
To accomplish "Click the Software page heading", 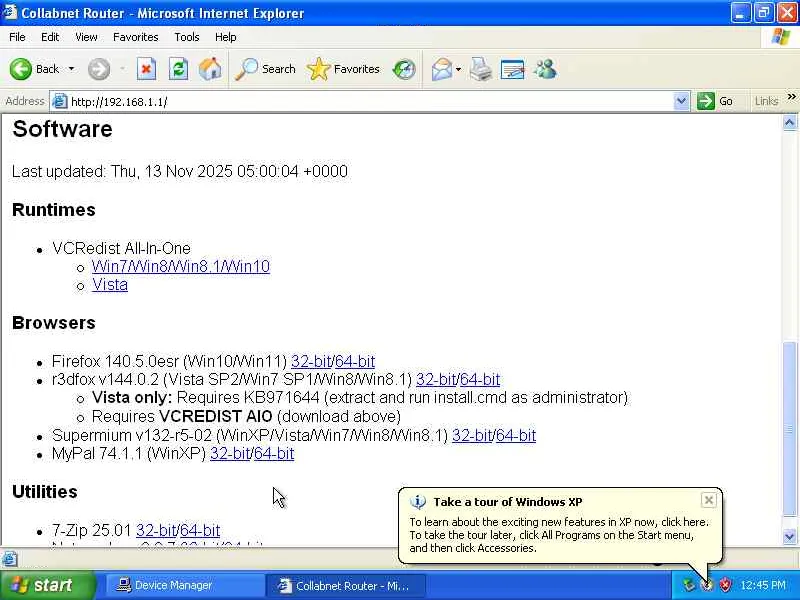I will 62,129.
